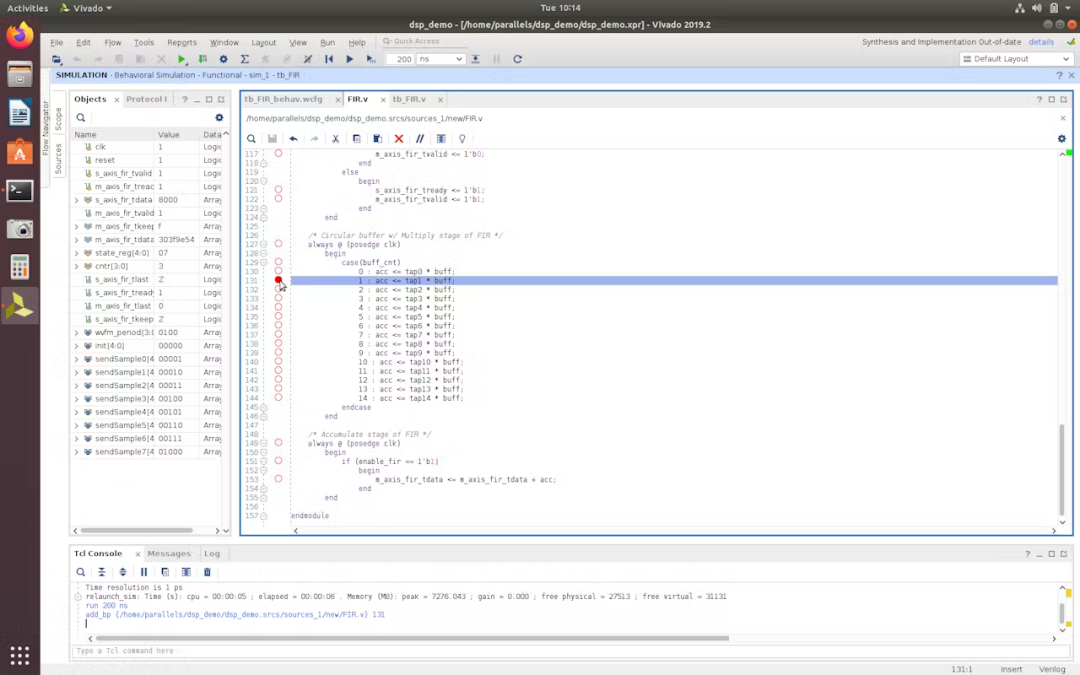
Task: Open the Reports menu
Action: click(x=181, y=43)
